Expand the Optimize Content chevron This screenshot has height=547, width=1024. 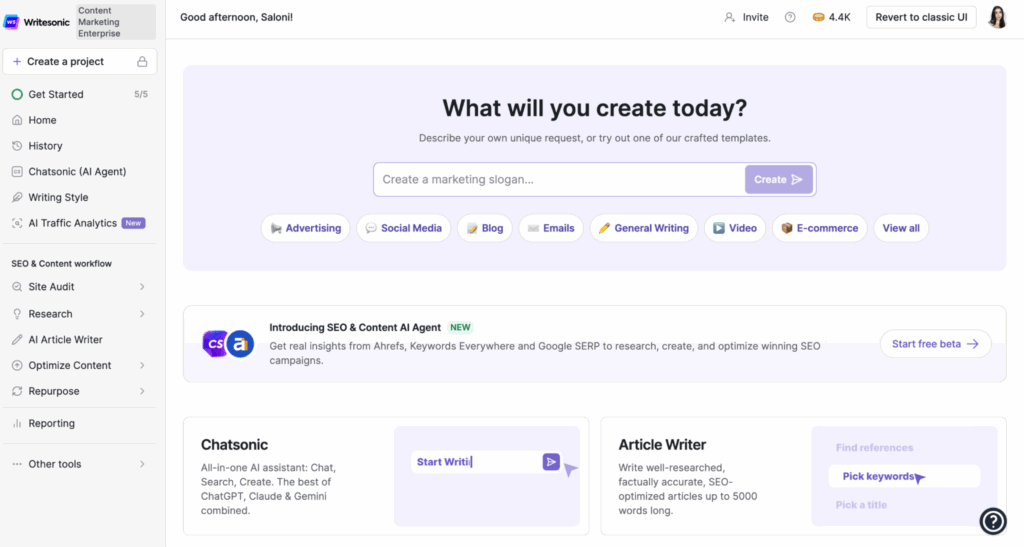click(x=142, y=366)
